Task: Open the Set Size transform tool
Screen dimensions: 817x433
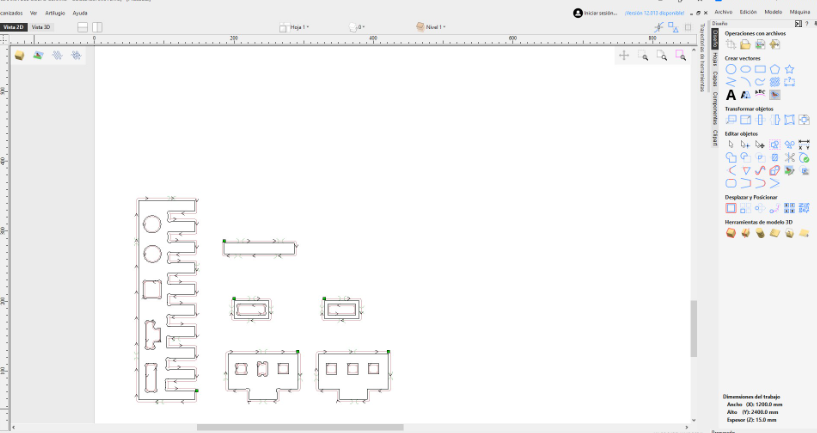Action: 746,120
